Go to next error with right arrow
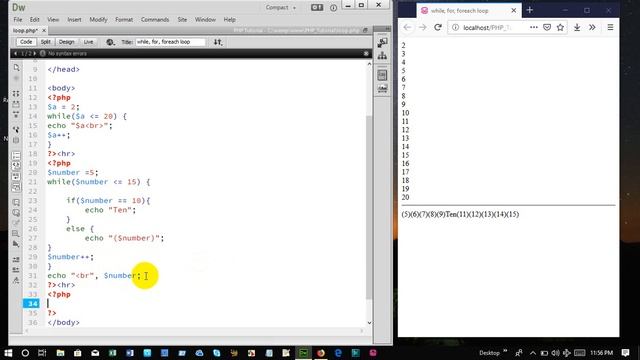Screen dimensions: 640x360 [35, 53]
